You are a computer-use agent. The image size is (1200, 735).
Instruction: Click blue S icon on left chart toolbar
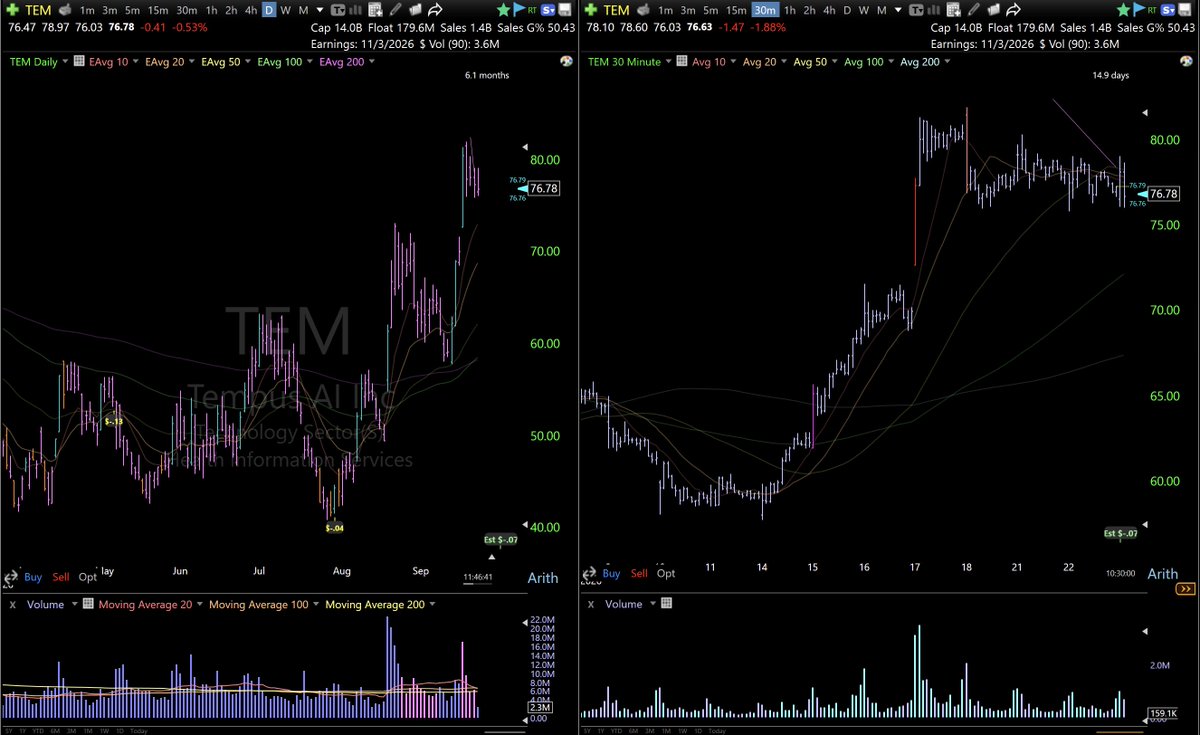coord(549,10)
